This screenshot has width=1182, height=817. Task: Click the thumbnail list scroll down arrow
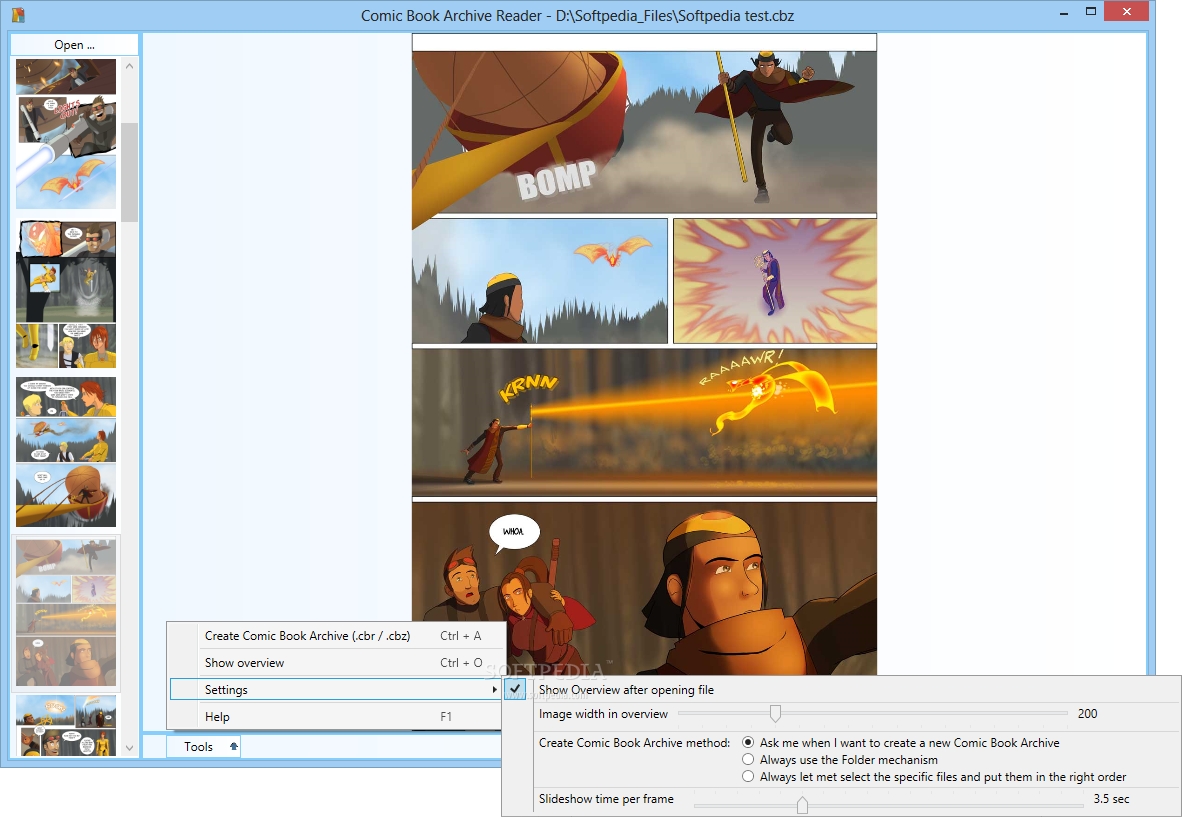tap(130, 748)
